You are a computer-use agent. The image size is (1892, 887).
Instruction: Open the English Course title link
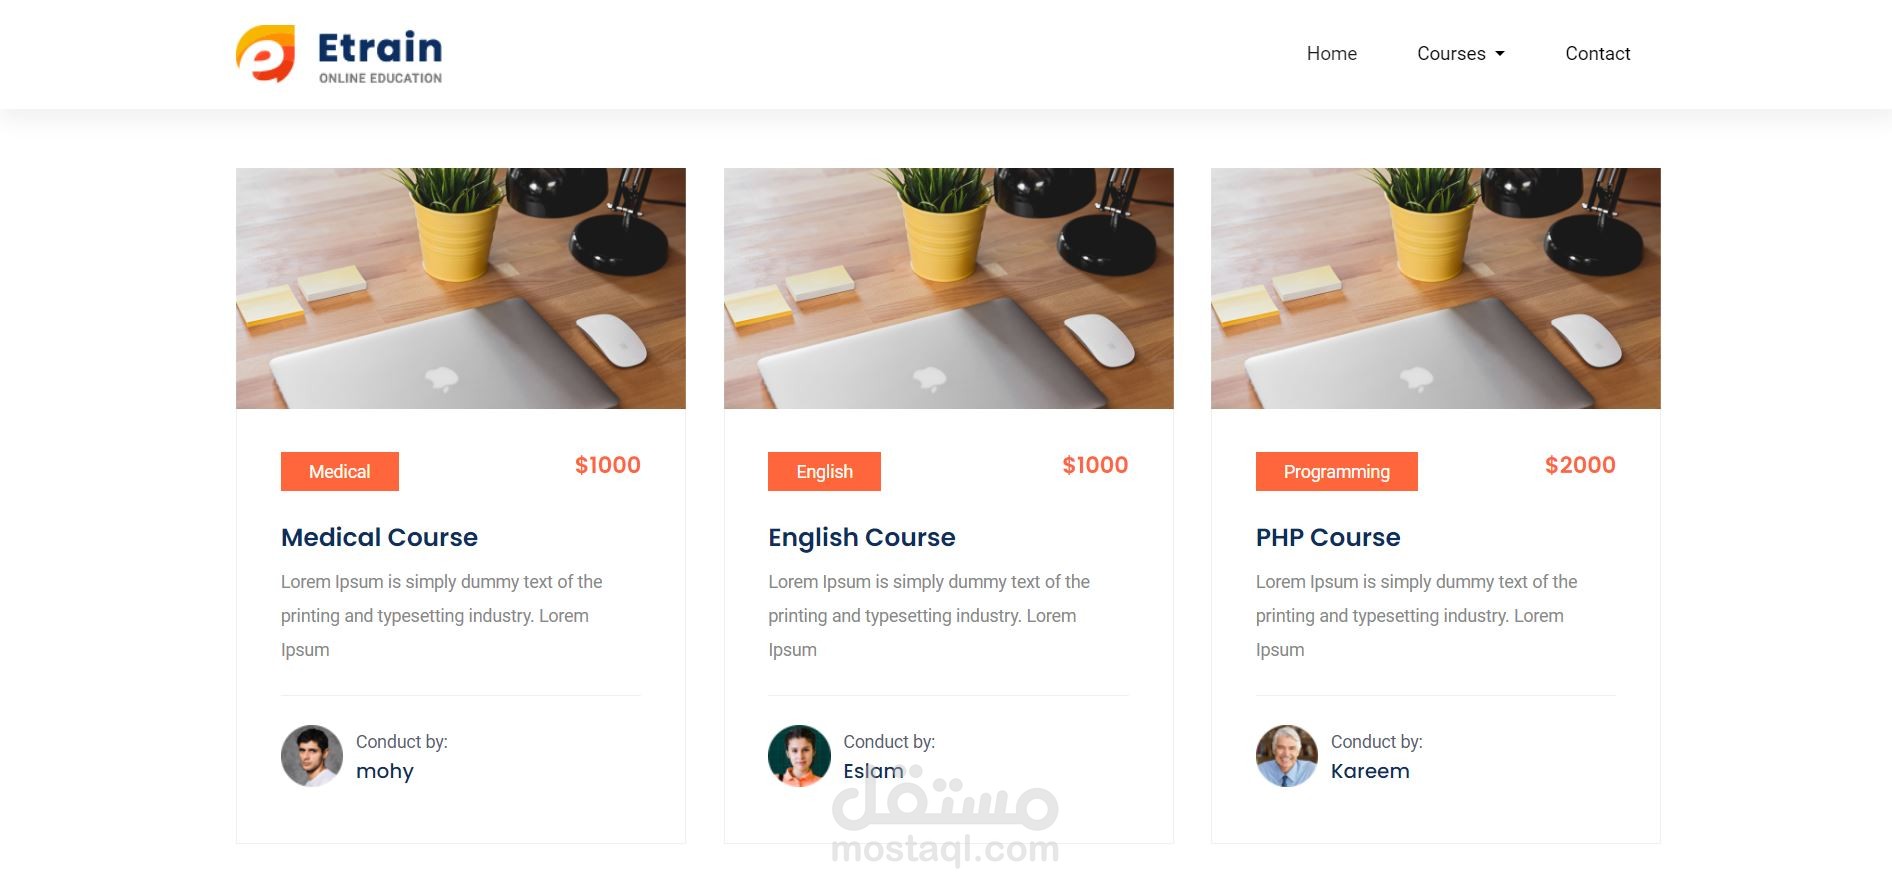[861, 537]
